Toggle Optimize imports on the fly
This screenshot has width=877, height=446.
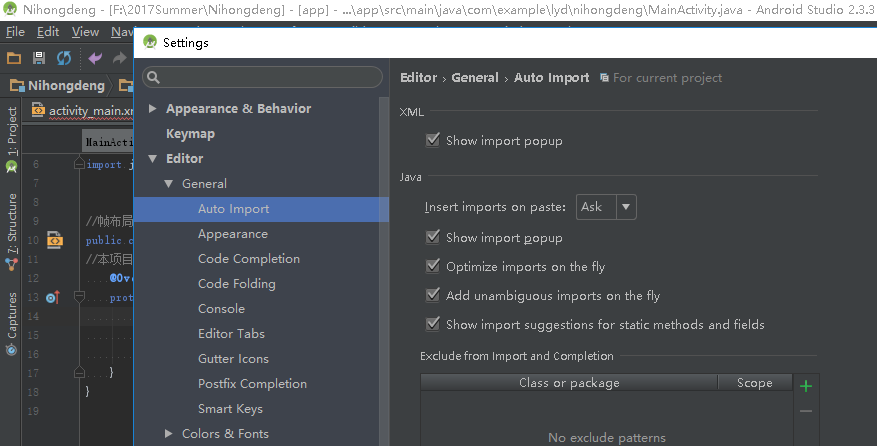(x=433, y=266)
